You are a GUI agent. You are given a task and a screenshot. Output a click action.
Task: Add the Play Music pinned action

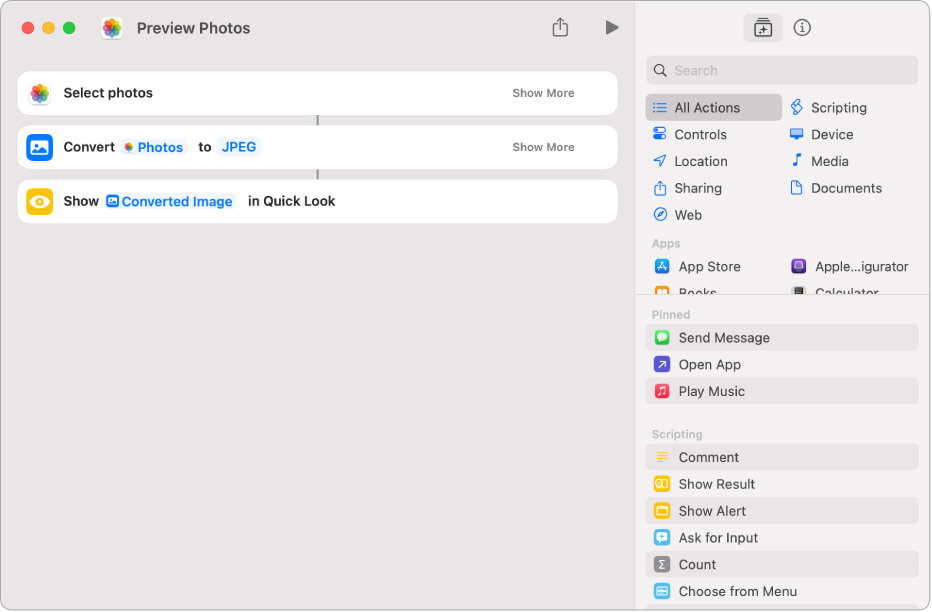(711, 391)
